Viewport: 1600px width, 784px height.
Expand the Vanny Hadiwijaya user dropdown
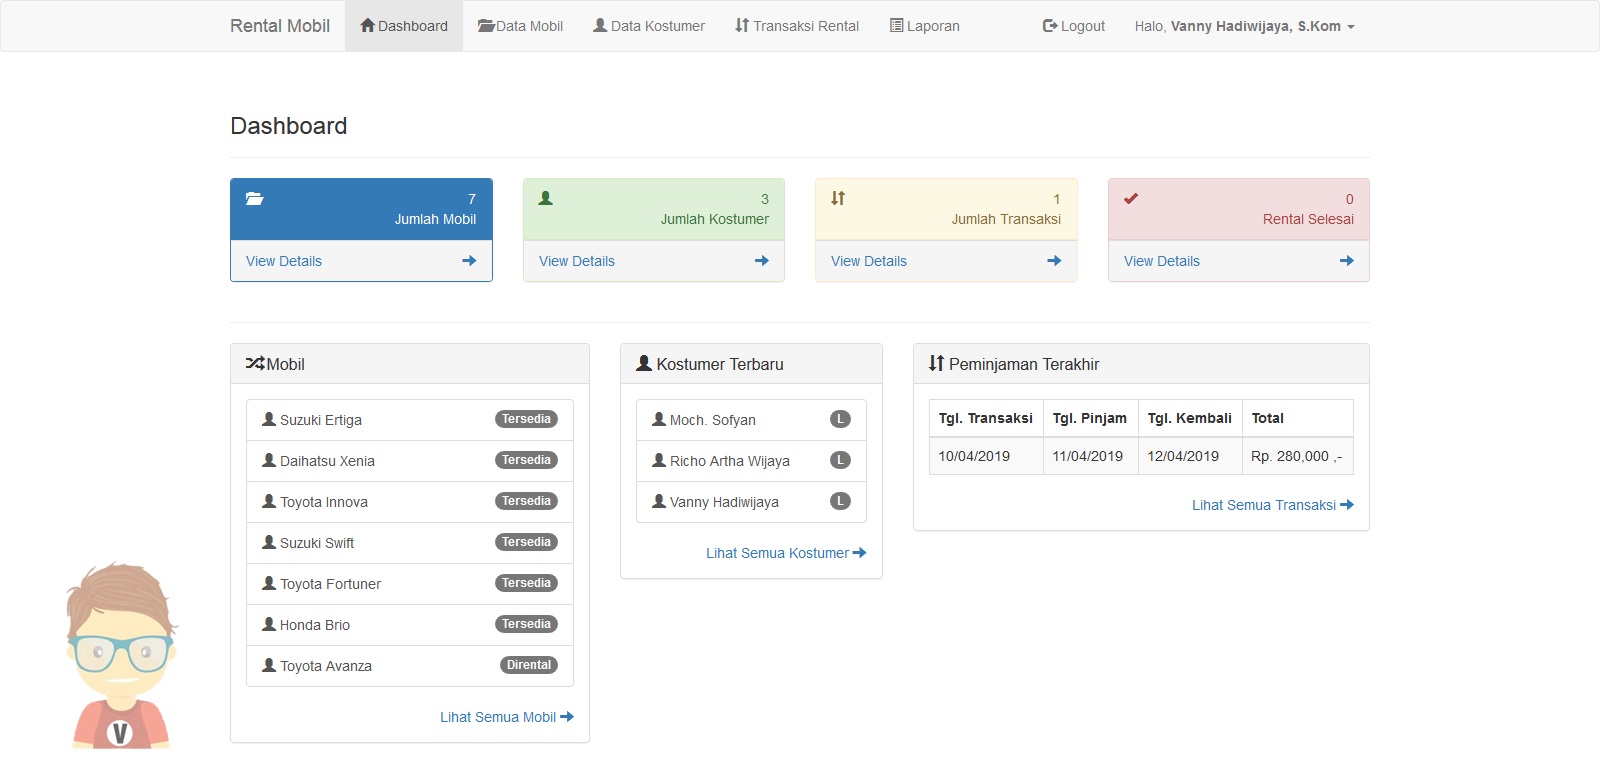click(1244, 26)
